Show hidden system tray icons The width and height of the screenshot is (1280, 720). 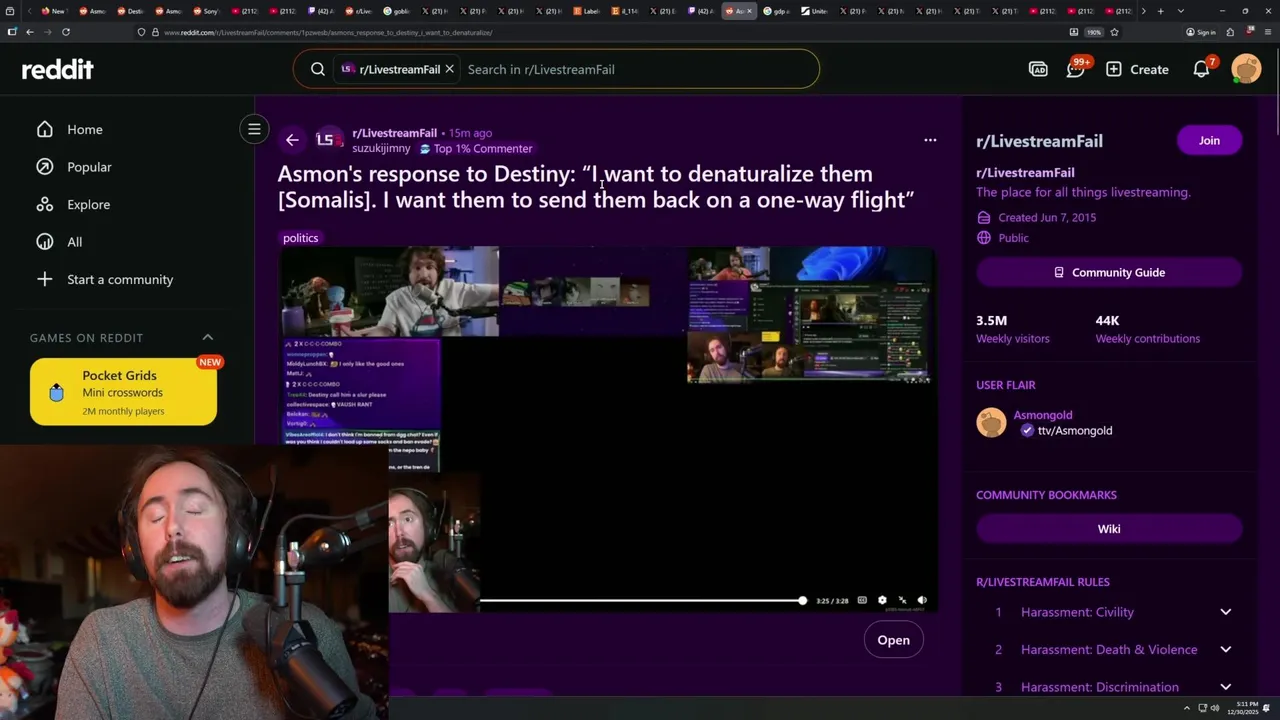click(x=1186, y=708)
